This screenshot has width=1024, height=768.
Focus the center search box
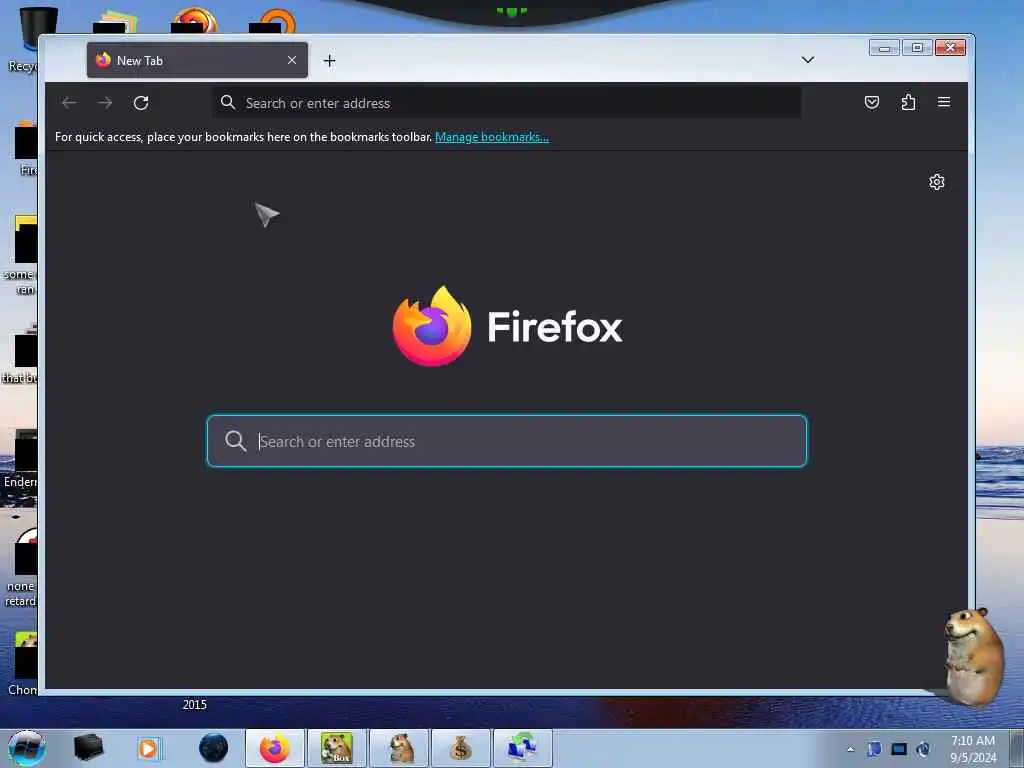pos(507,441)
